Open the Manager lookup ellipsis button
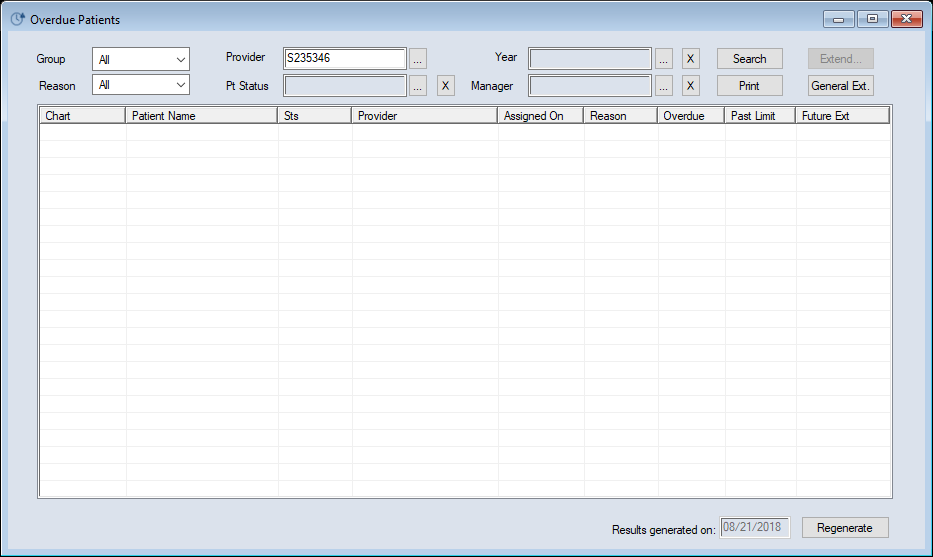 664,86
